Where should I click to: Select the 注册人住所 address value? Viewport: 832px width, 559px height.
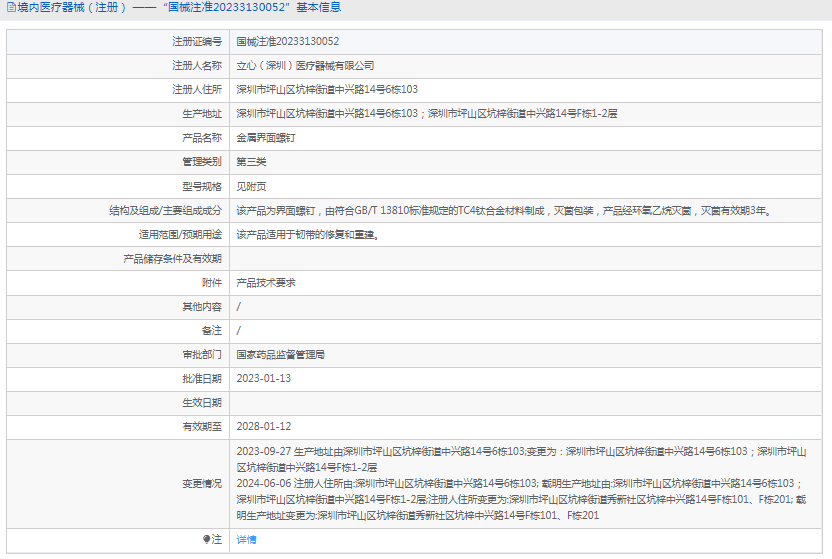327,90
